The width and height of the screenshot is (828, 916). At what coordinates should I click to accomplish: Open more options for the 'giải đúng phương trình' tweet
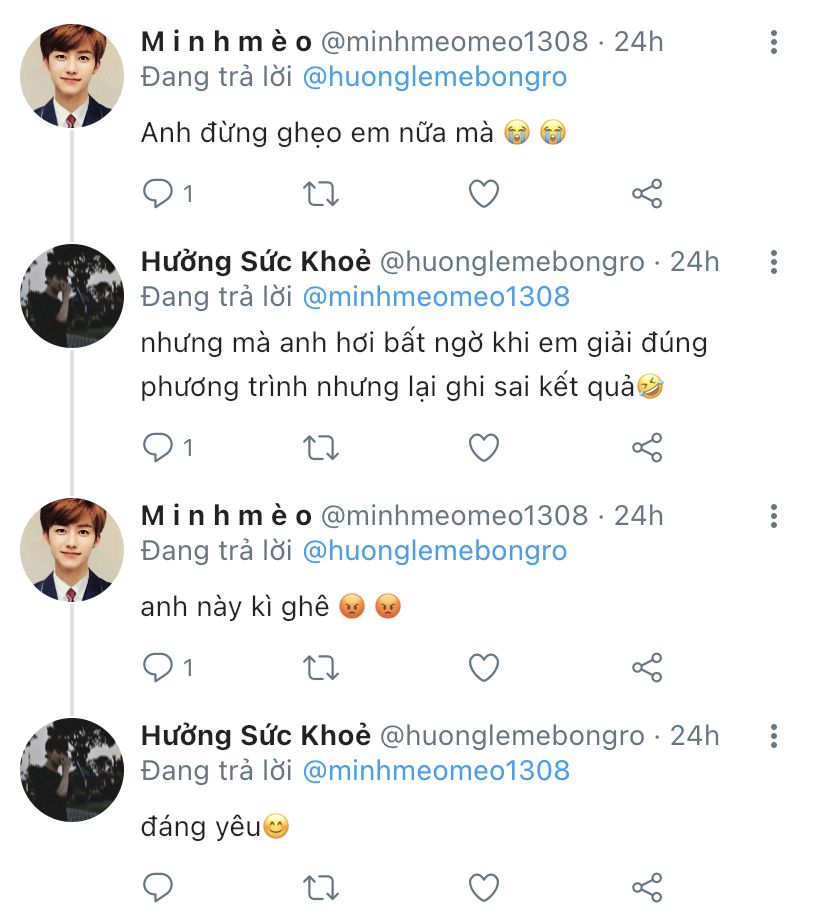coord(774,262)
